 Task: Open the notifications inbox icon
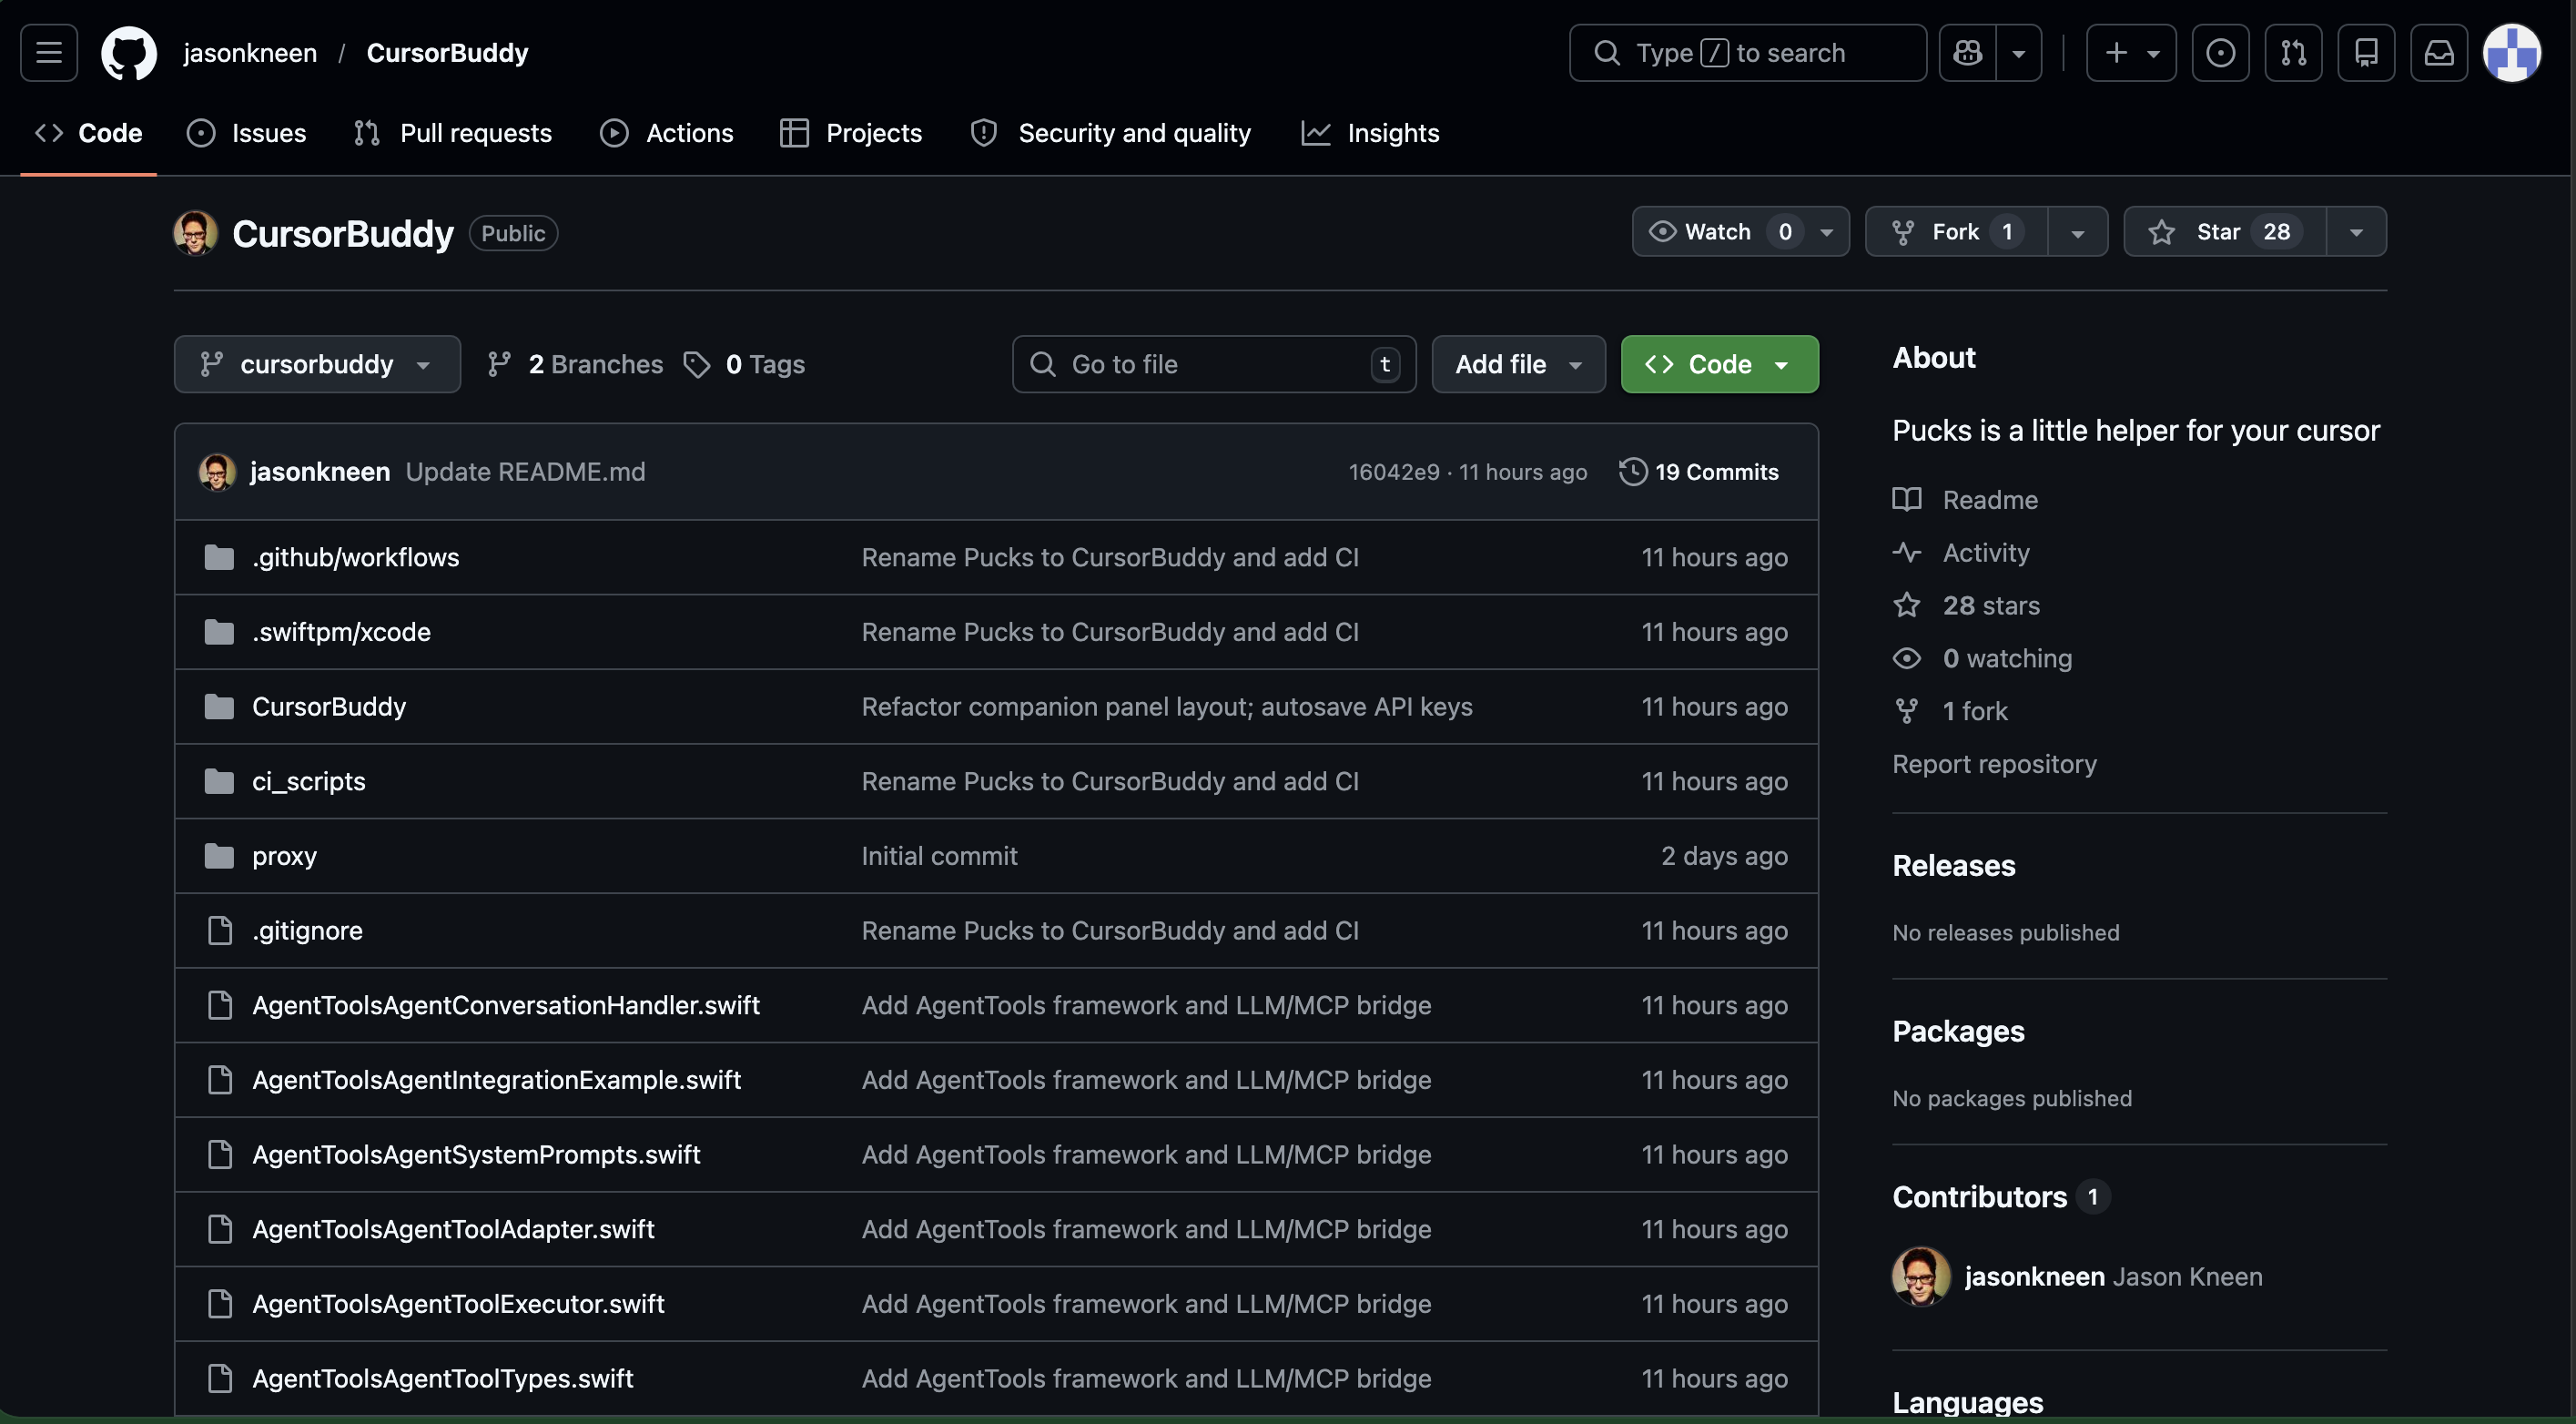(x=2439, y=52)
